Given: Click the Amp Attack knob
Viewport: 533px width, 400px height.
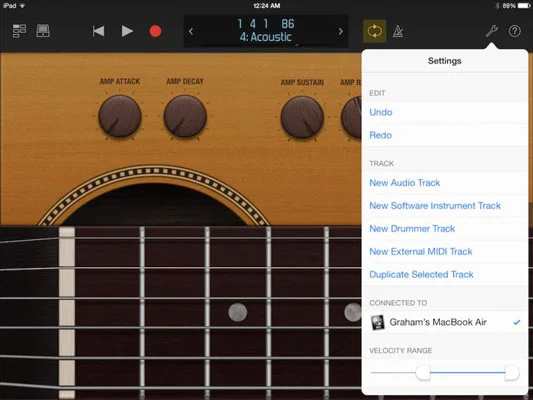Looking at the screenshot, I should coord(120,116).
